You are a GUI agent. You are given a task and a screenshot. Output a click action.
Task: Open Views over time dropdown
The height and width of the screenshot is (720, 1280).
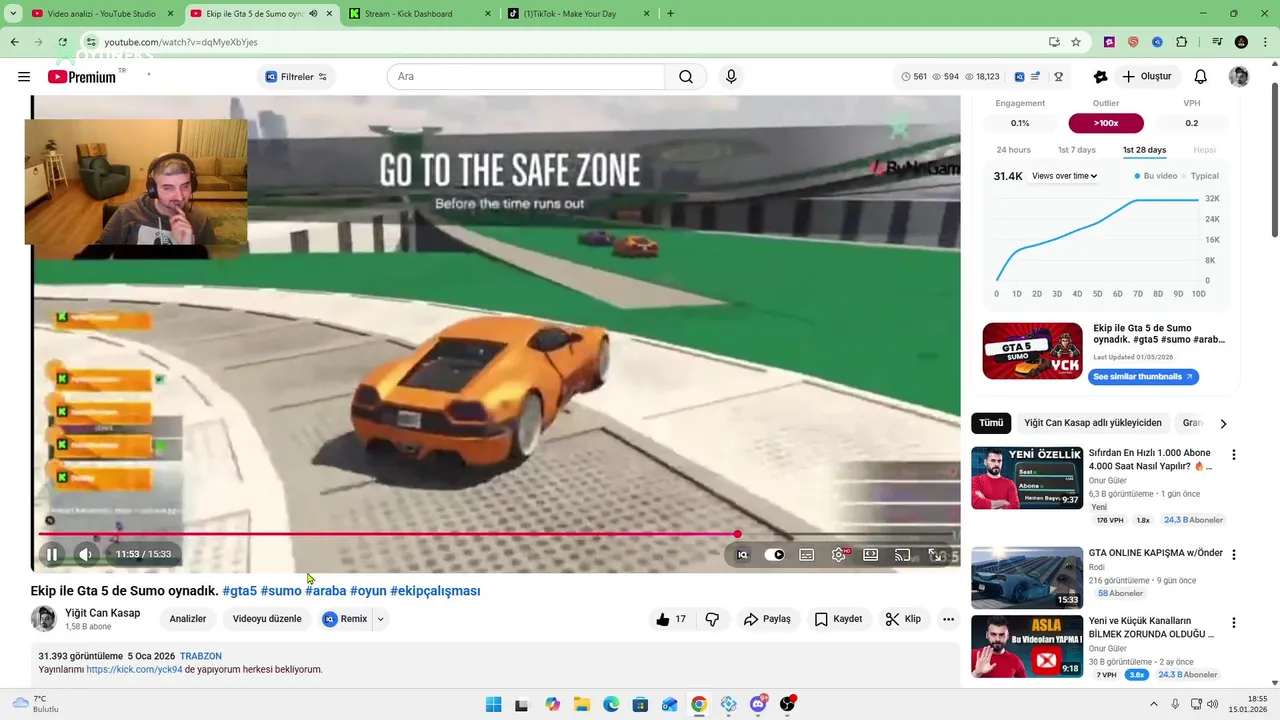click(x=1065, y=176)
